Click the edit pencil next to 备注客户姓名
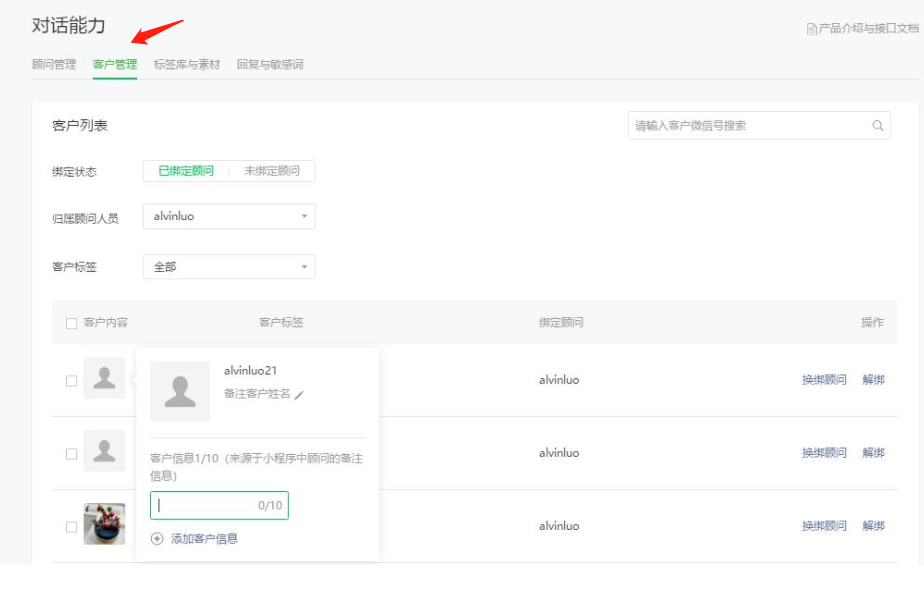This screenshot has width=924, height=595. [x=299, y=395]
